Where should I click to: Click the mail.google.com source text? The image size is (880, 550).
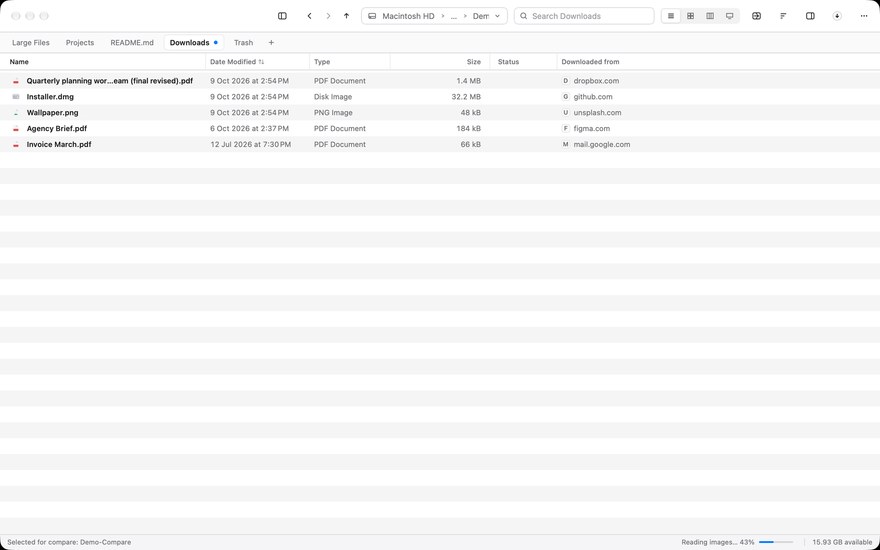602,144
